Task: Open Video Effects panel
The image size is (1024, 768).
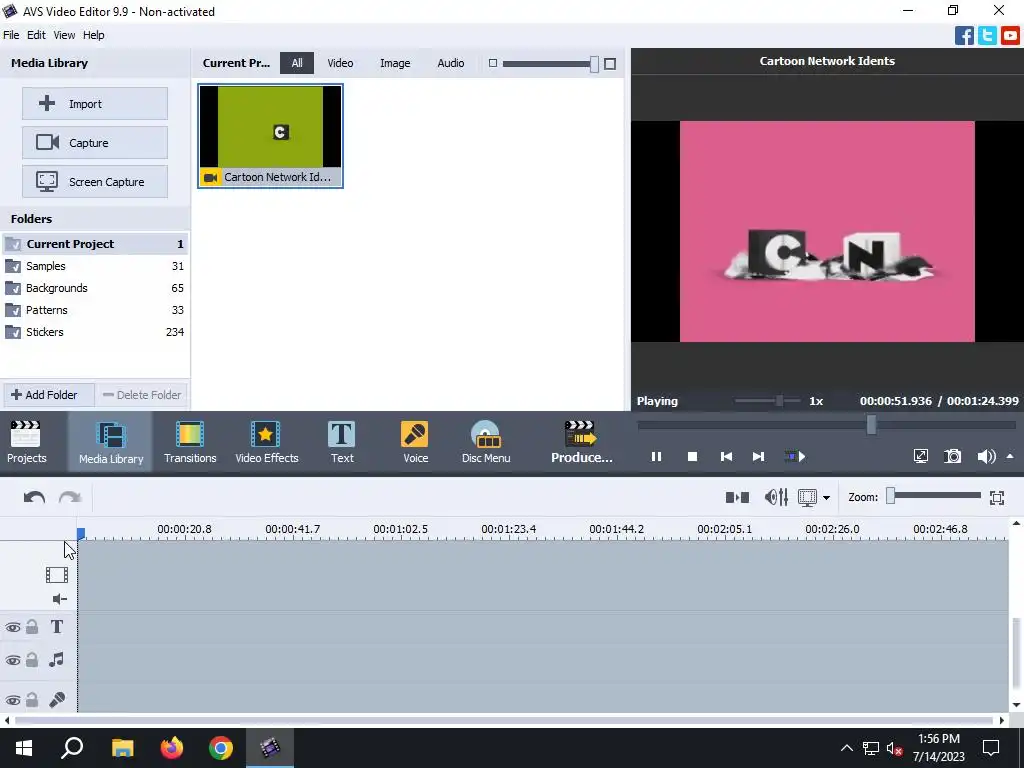Action: pyautogui.click(x=266, y=441)
